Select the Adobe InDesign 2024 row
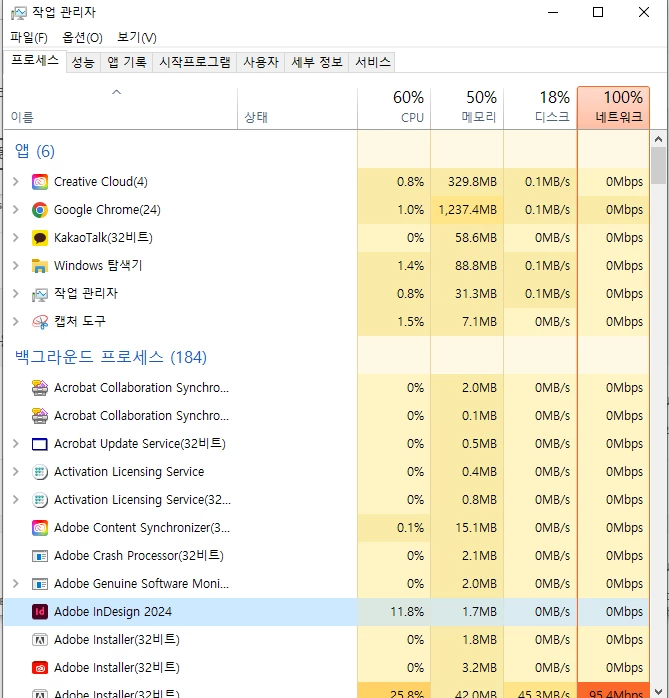Screen dimensions: 669x698 tap(326, 612)
